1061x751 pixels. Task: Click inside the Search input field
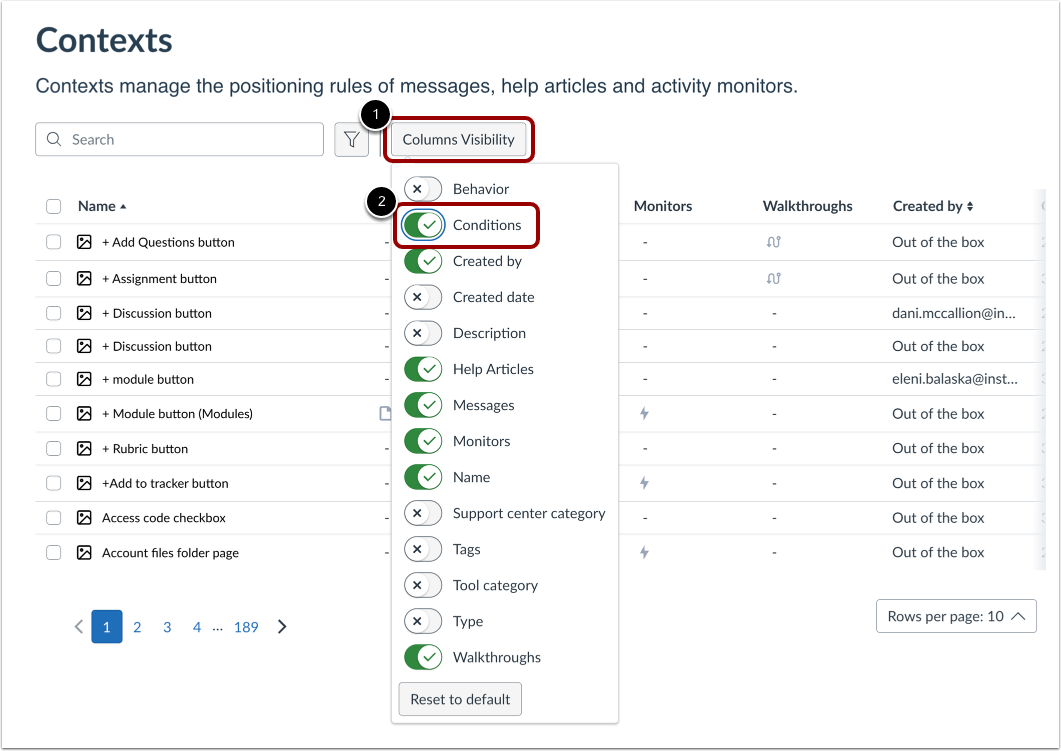coord(180,139)
